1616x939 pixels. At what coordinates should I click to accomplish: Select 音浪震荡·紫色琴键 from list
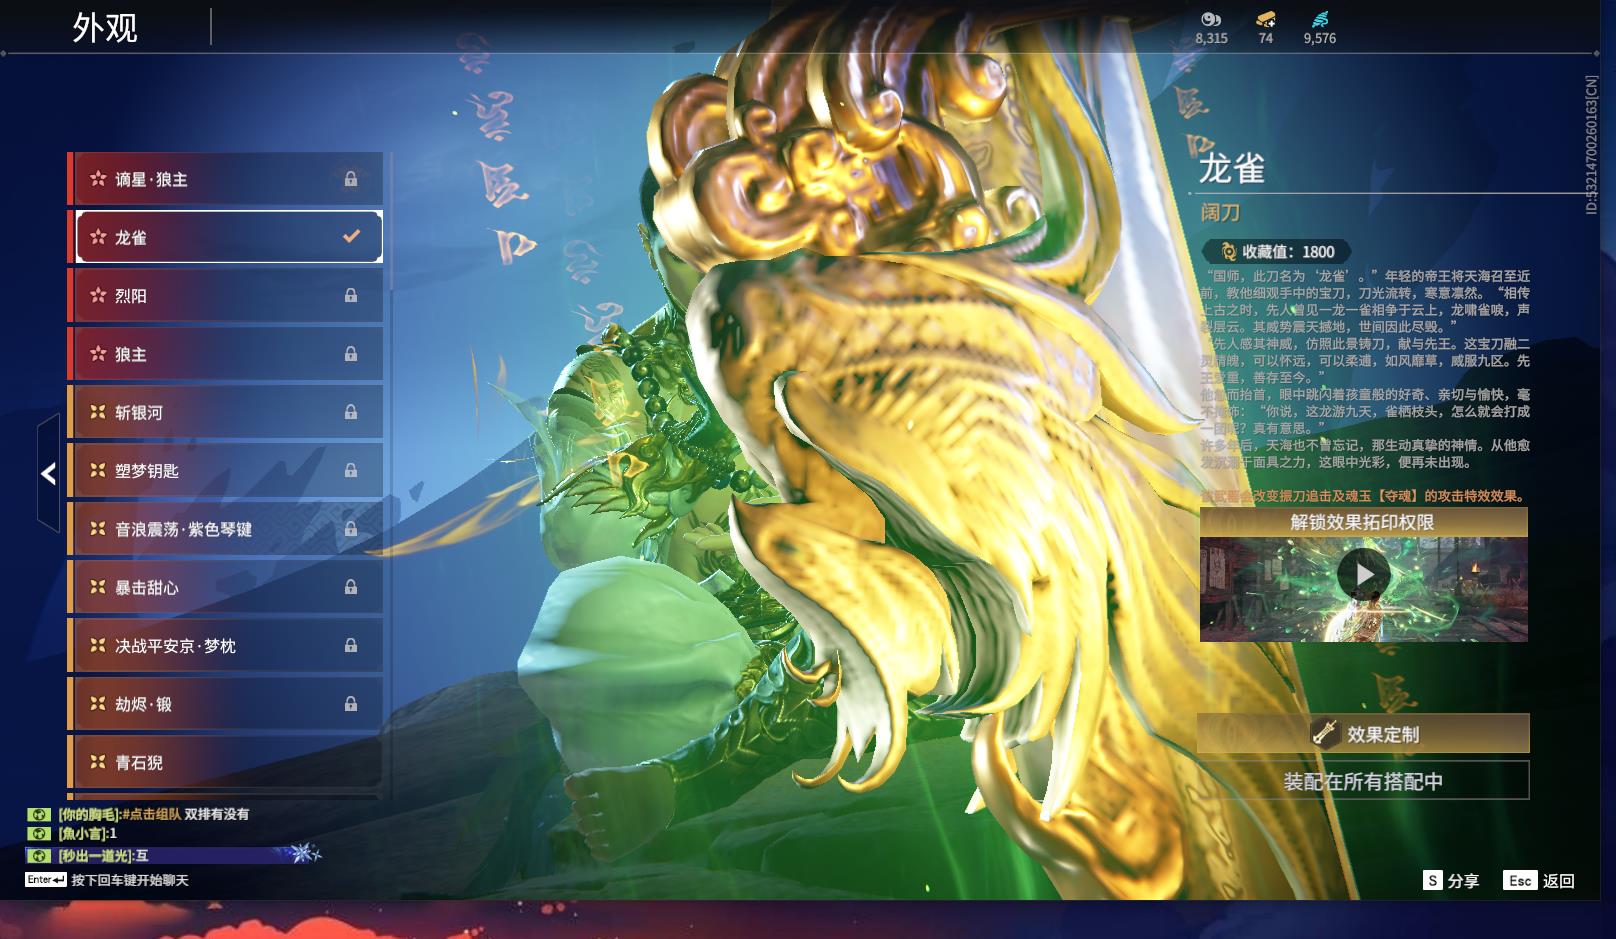[225, 529]
